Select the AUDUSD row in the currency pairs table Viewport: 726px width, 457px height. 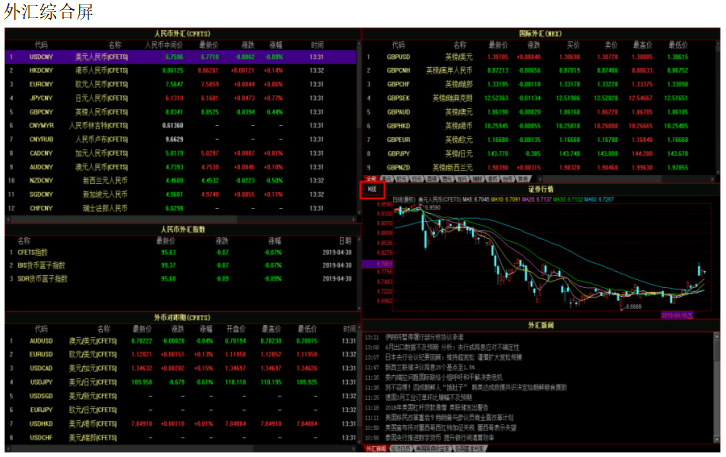point(181,341)
